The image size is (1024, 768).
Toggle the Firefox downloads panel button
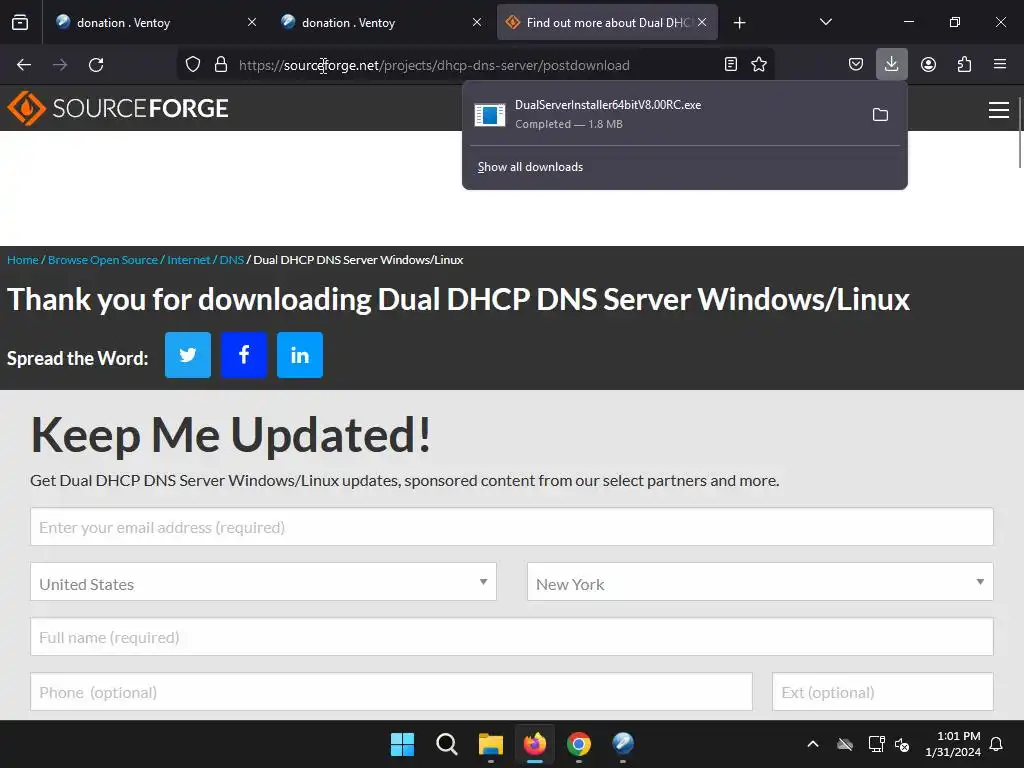click(891, 64)
